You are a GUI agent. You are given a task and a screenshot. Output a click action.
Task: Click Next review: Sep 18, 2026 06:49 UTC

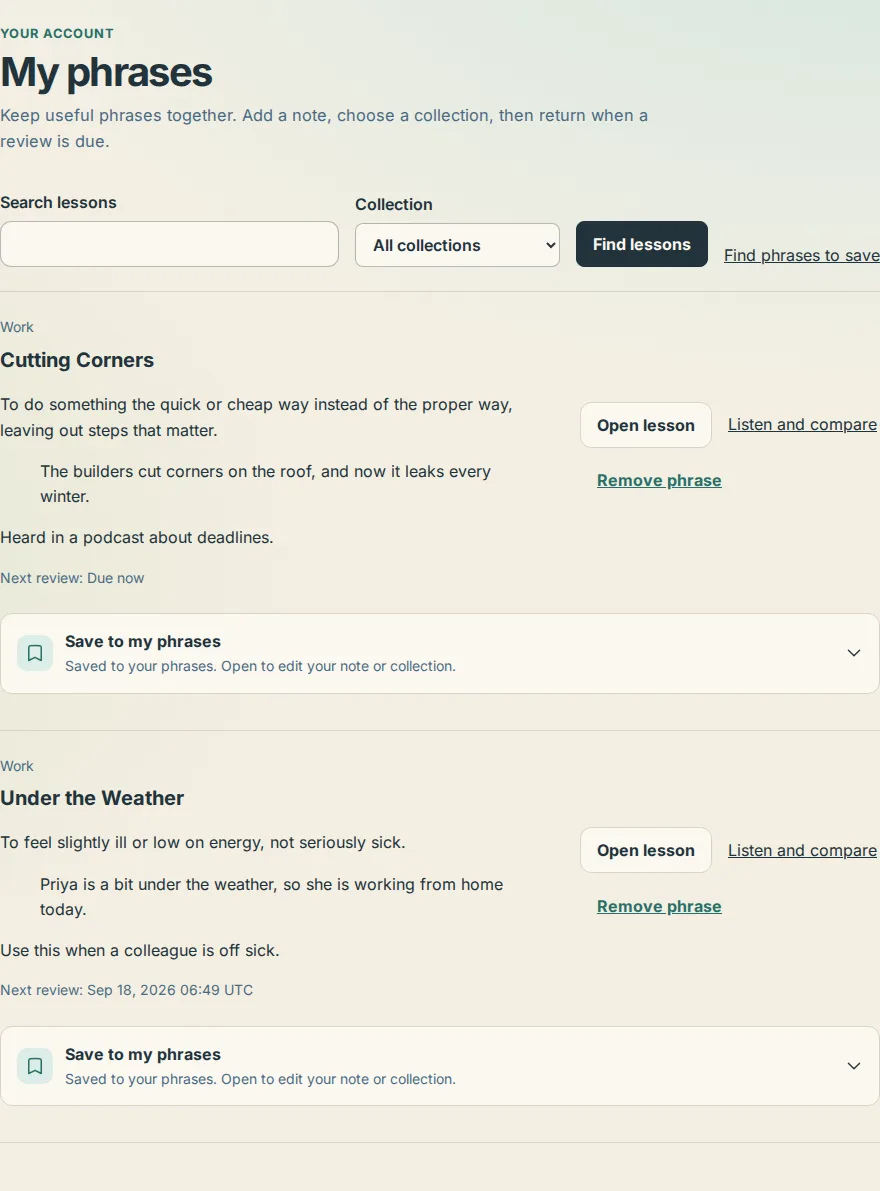127,990
